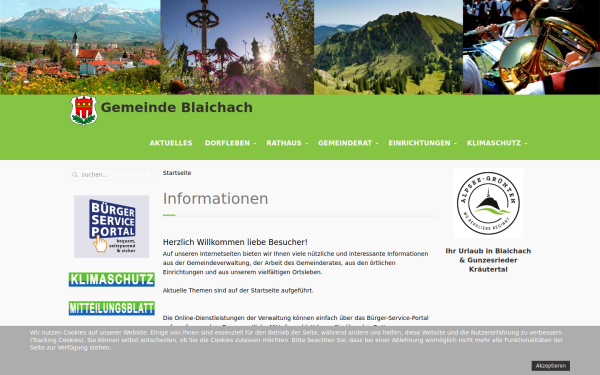
Task: Click the brass band header photo
Action: (532, 47)
